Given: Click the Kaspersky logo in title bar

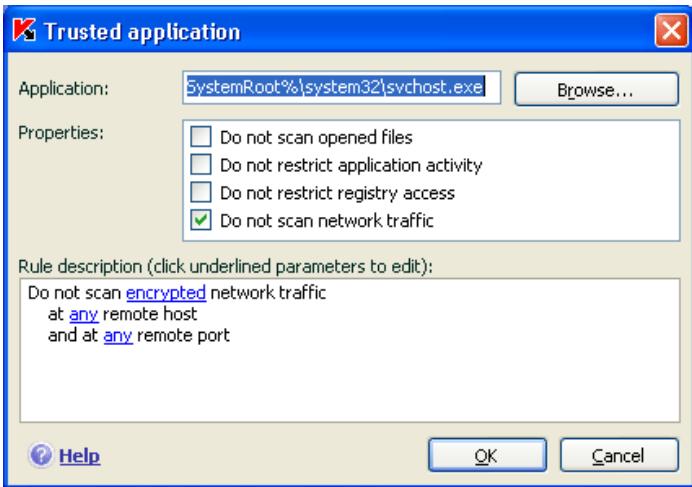Looking at the screenshot, I should coord(24,30).
